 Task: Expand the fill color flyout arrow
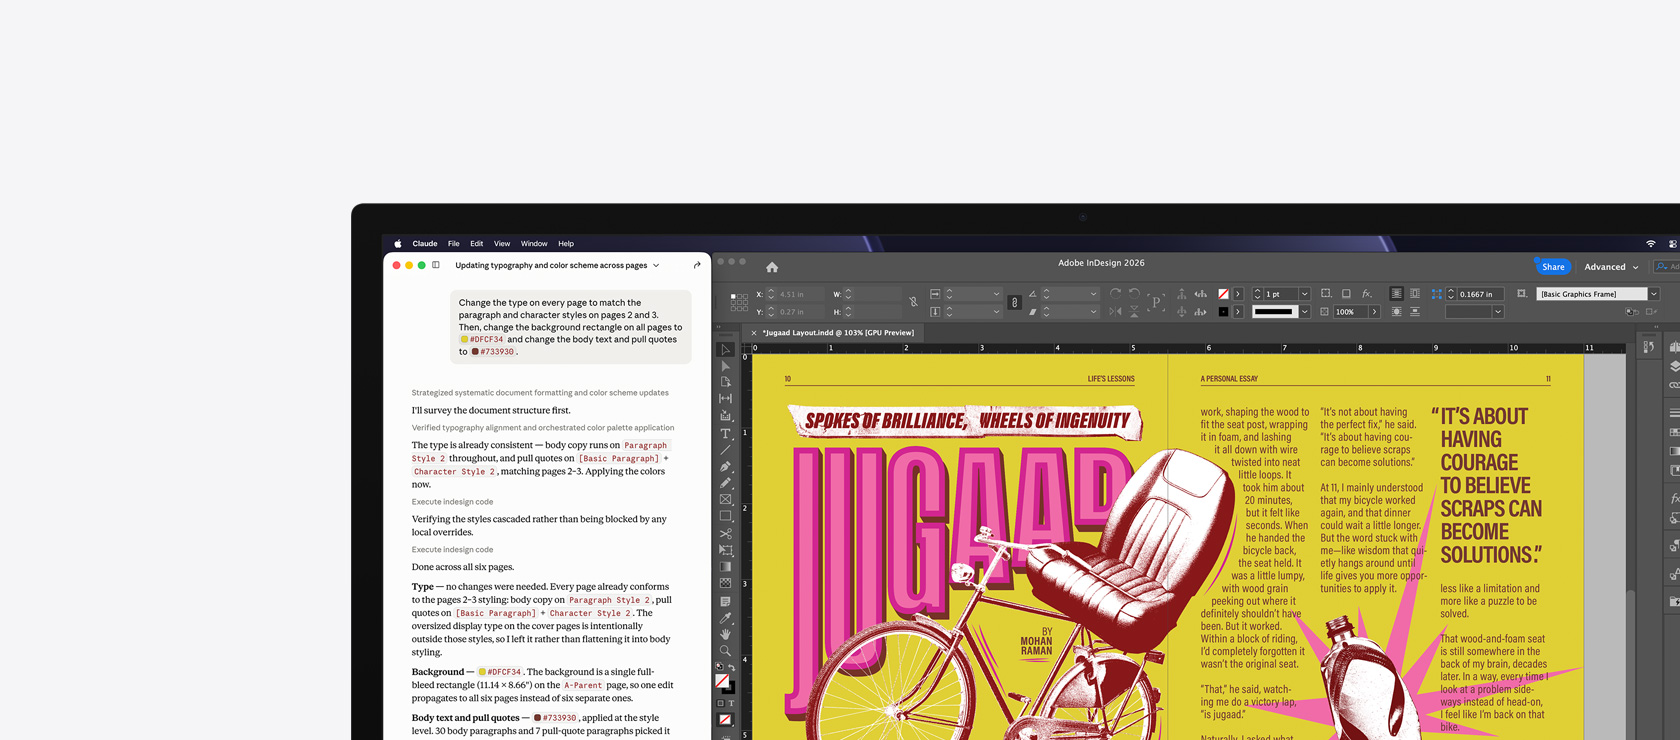coord(1238,294)
